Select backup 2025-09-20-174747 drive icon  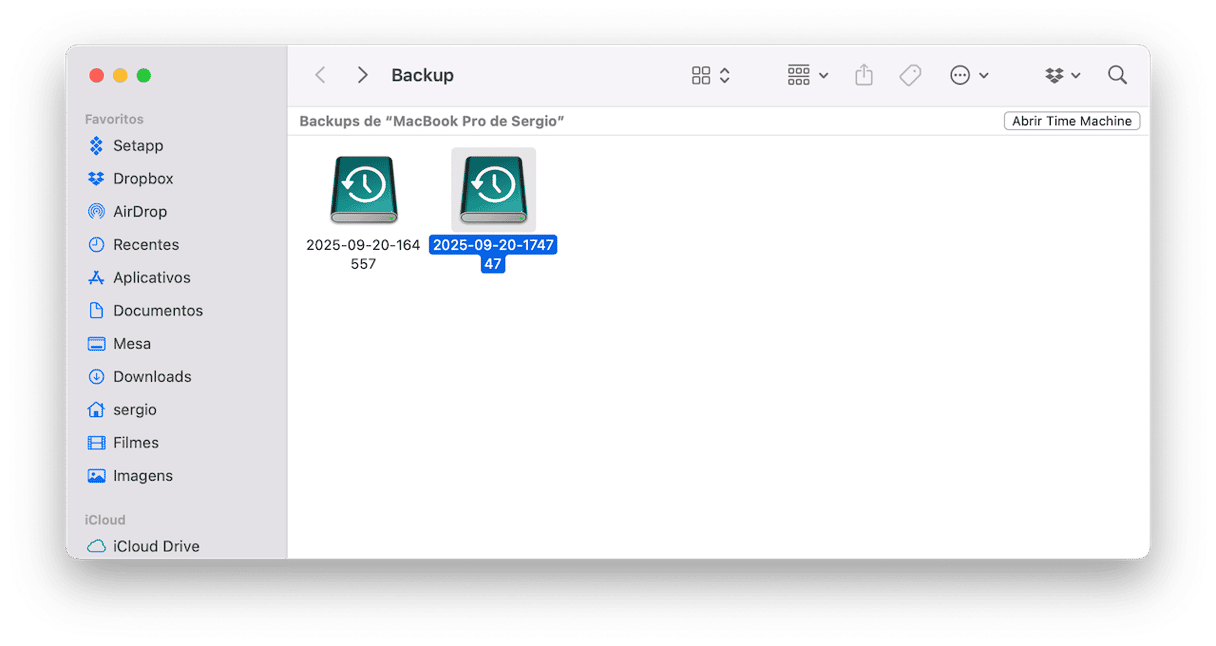coord(493,190)
